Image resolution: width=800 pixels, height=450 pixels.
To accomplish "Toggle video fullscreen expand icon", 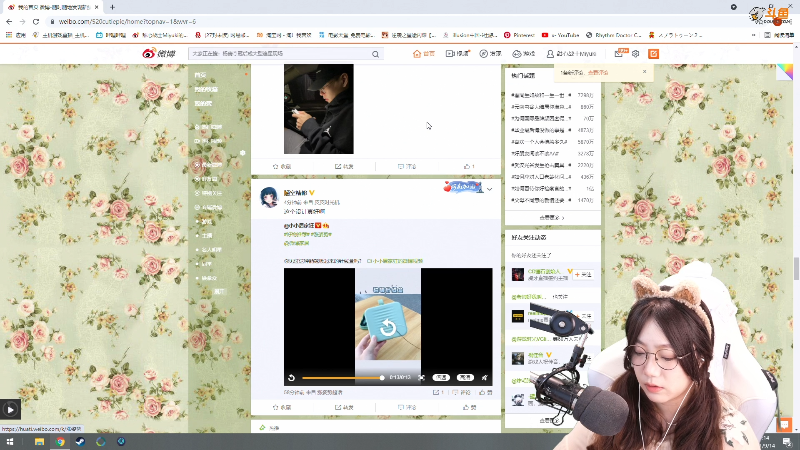I will pos(421,378).
